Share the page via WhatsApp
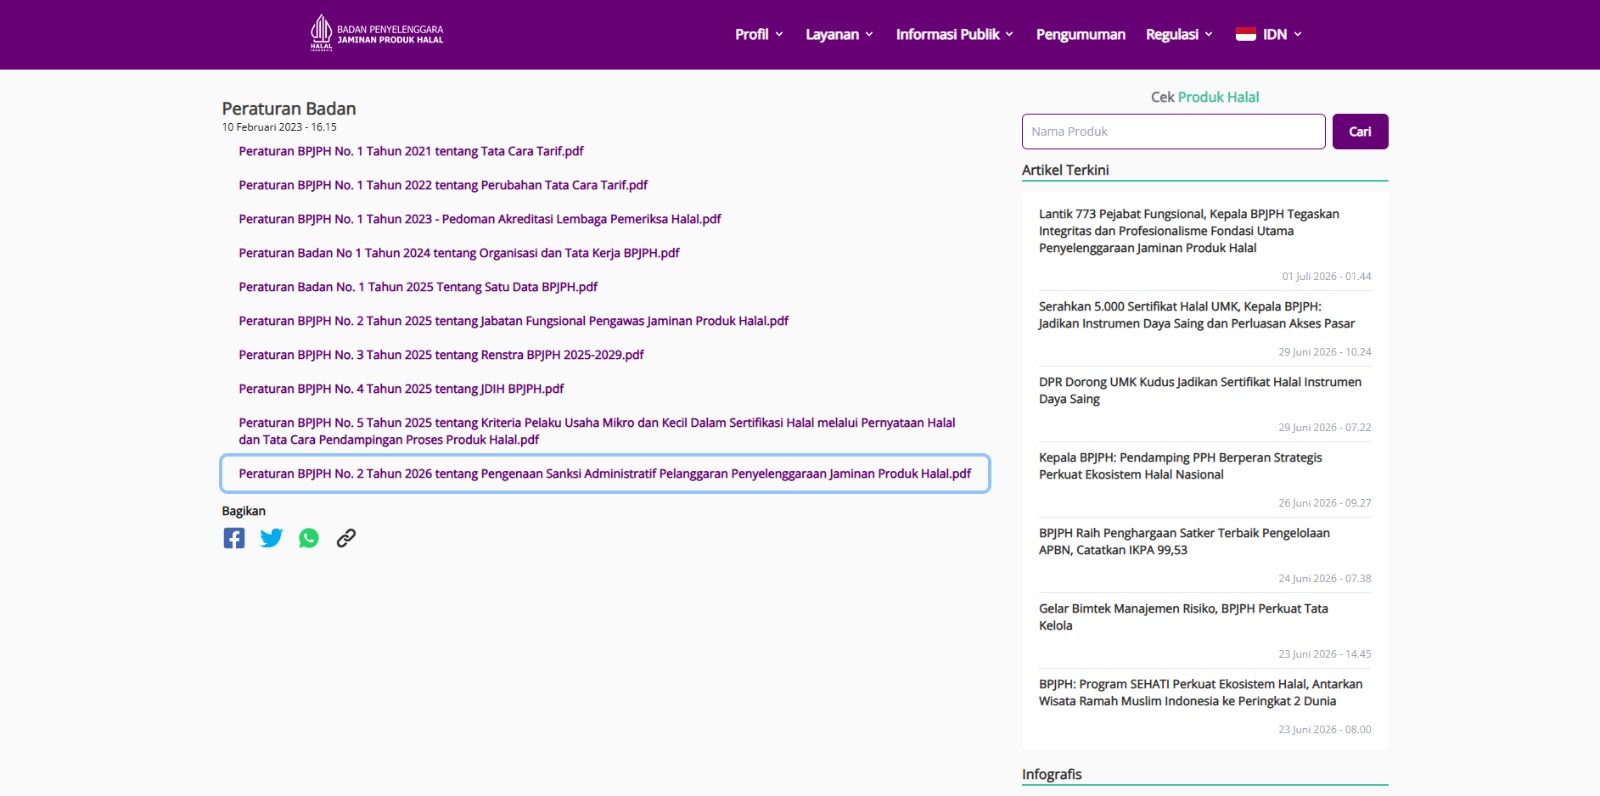 [x=309, y=538]
